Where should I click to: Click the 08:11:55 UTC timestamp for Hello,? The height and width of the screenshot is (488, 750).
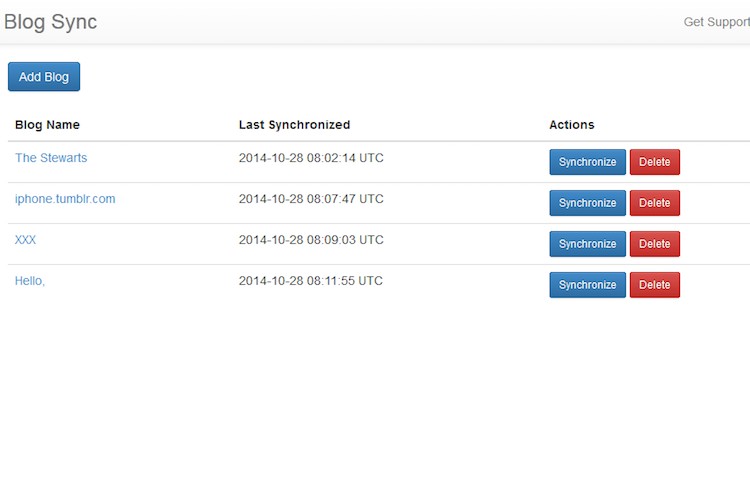tap(311, 281)
